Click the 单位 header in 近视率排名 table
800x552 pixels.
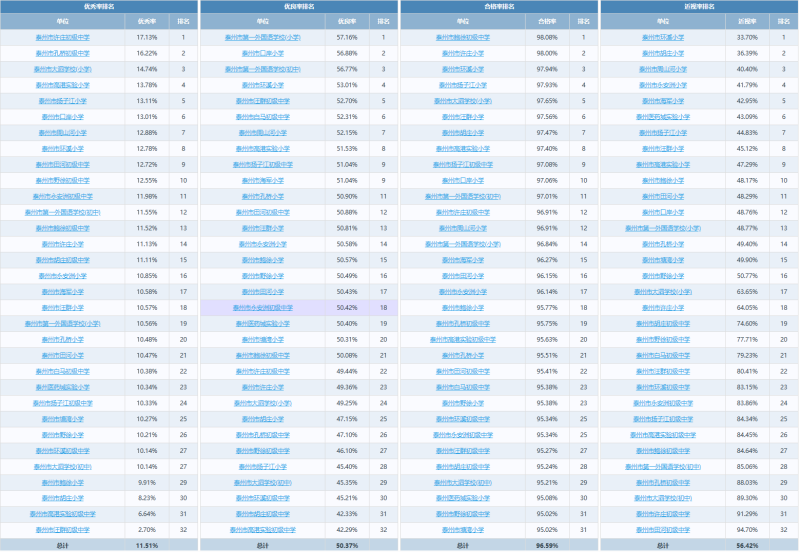pos(663,20)
